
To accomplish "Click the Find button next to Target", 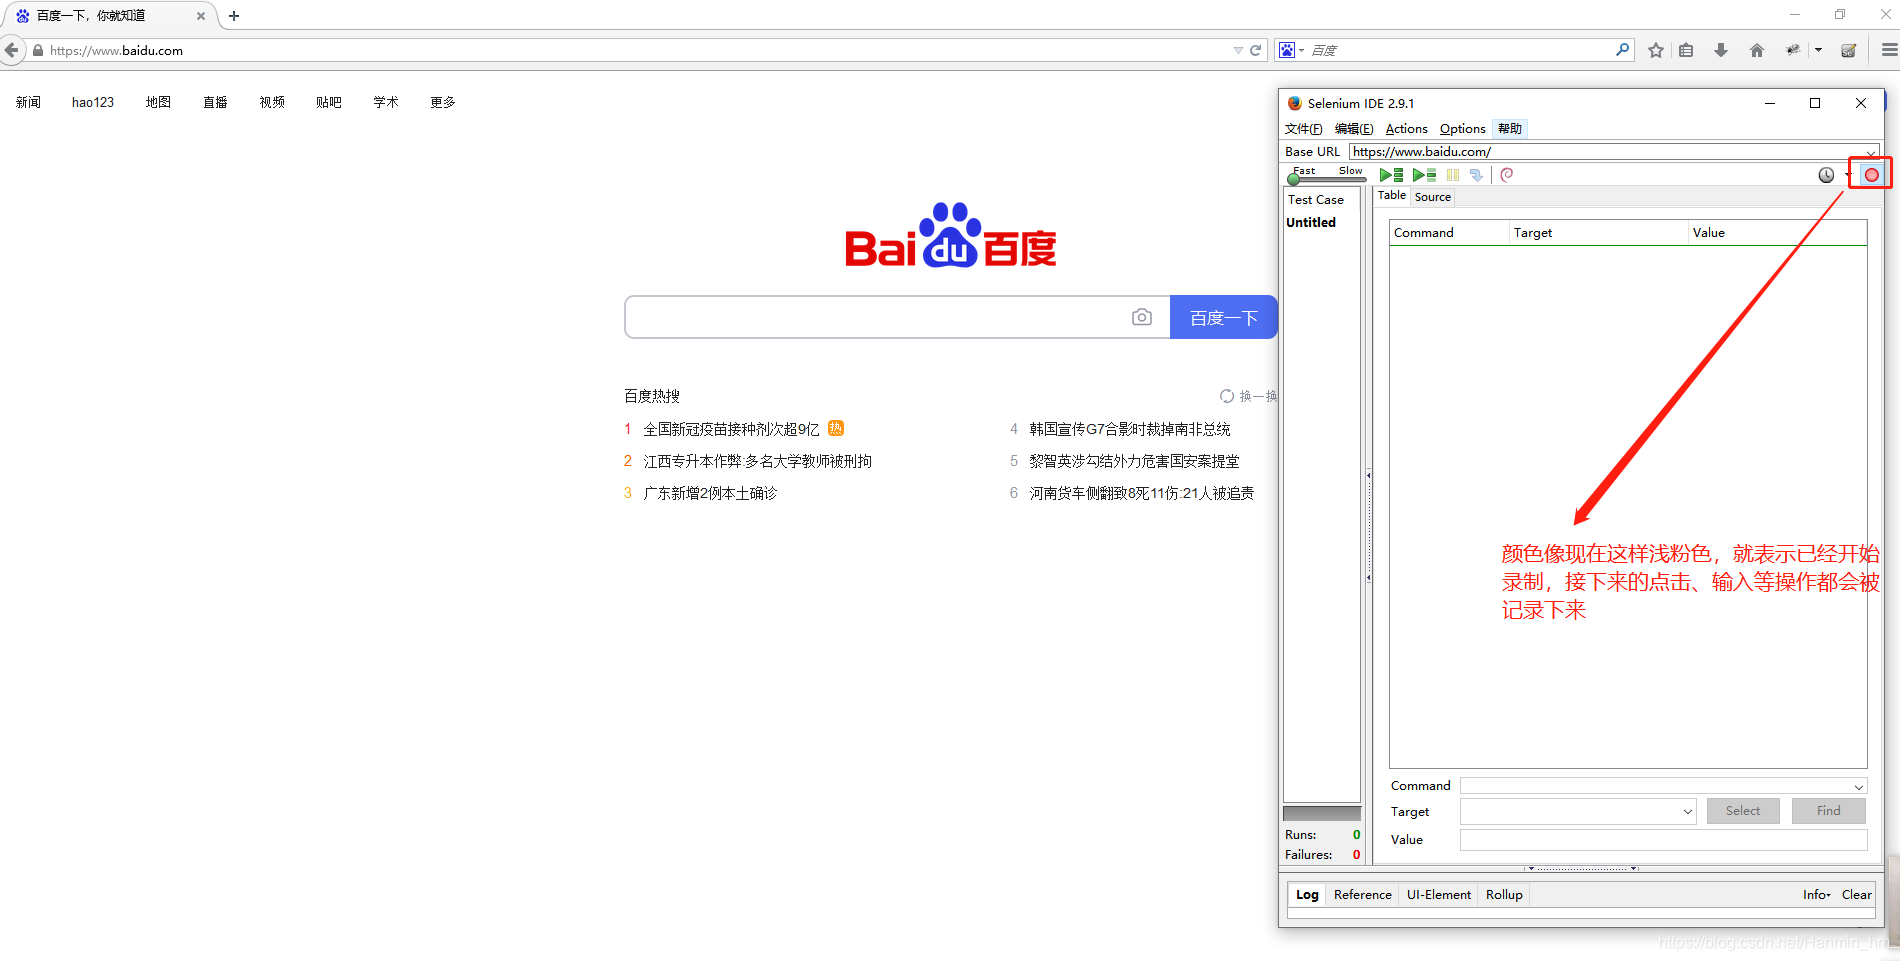I will click(1828, 811).
